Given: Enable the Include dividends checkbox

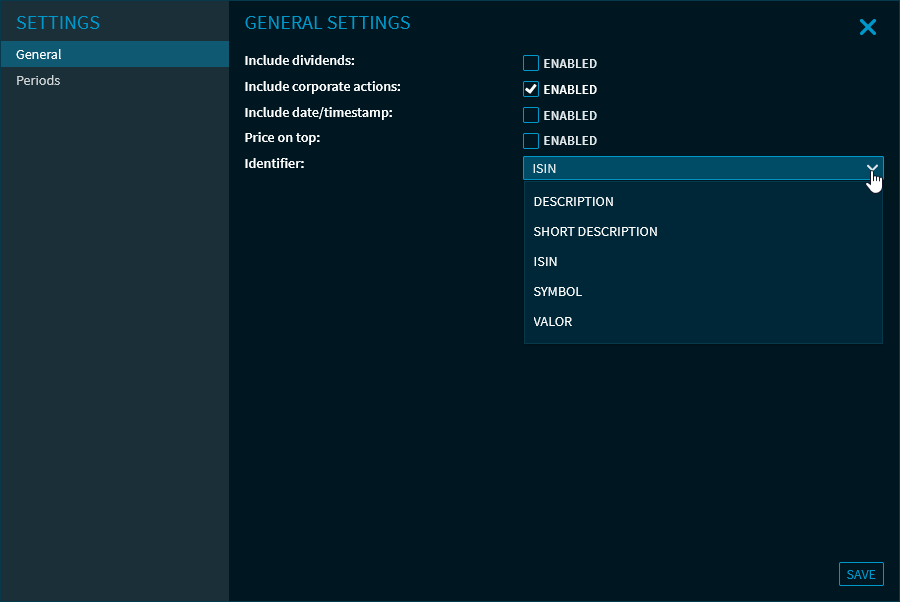Looking at the screenshot, I should pyautogui.click(x=531, y=63).
